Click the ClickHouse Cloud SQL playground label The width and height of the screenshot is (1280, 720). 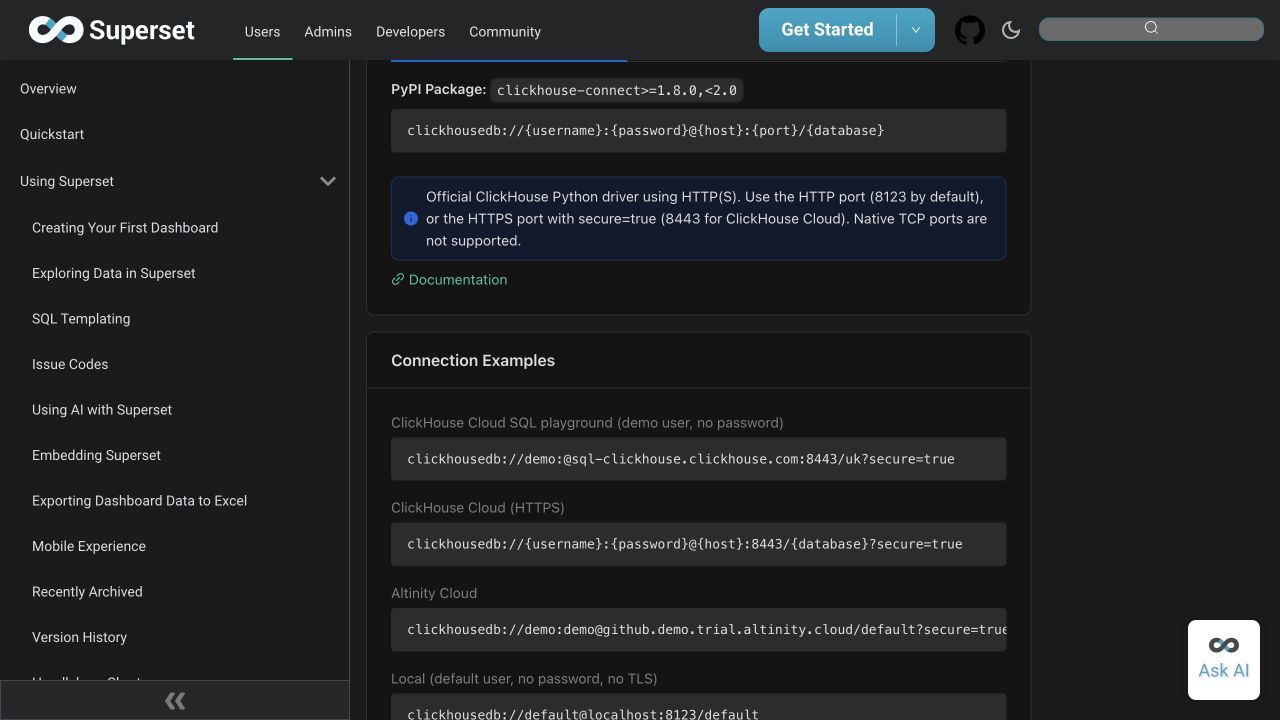click(587, 423)
